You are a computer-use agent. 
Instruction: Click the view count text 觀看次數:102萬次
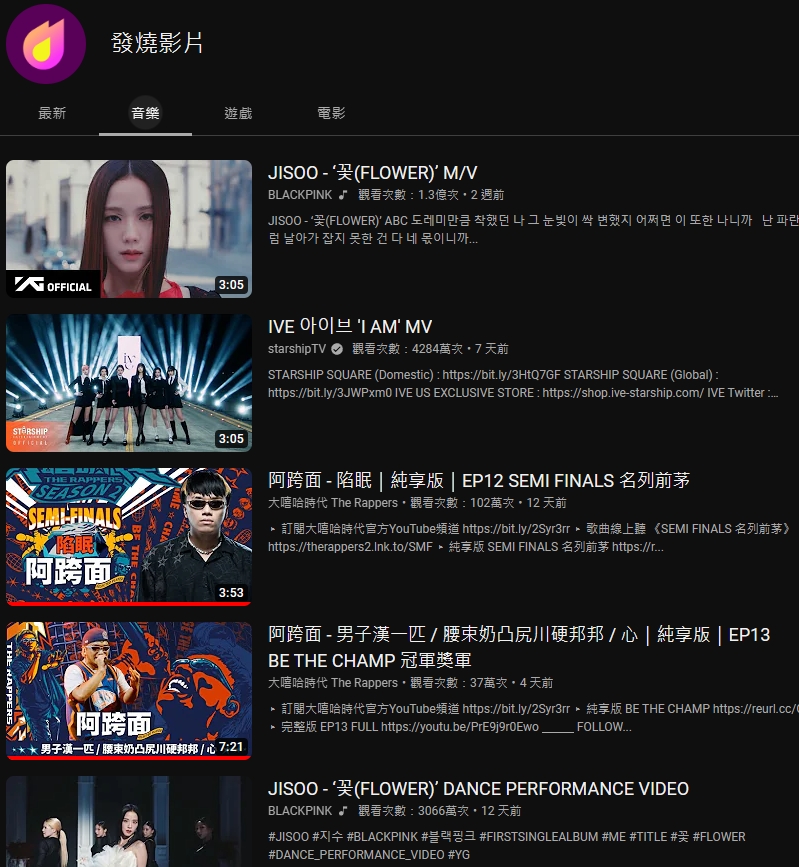pyautogui.click(x=462, y=503)
